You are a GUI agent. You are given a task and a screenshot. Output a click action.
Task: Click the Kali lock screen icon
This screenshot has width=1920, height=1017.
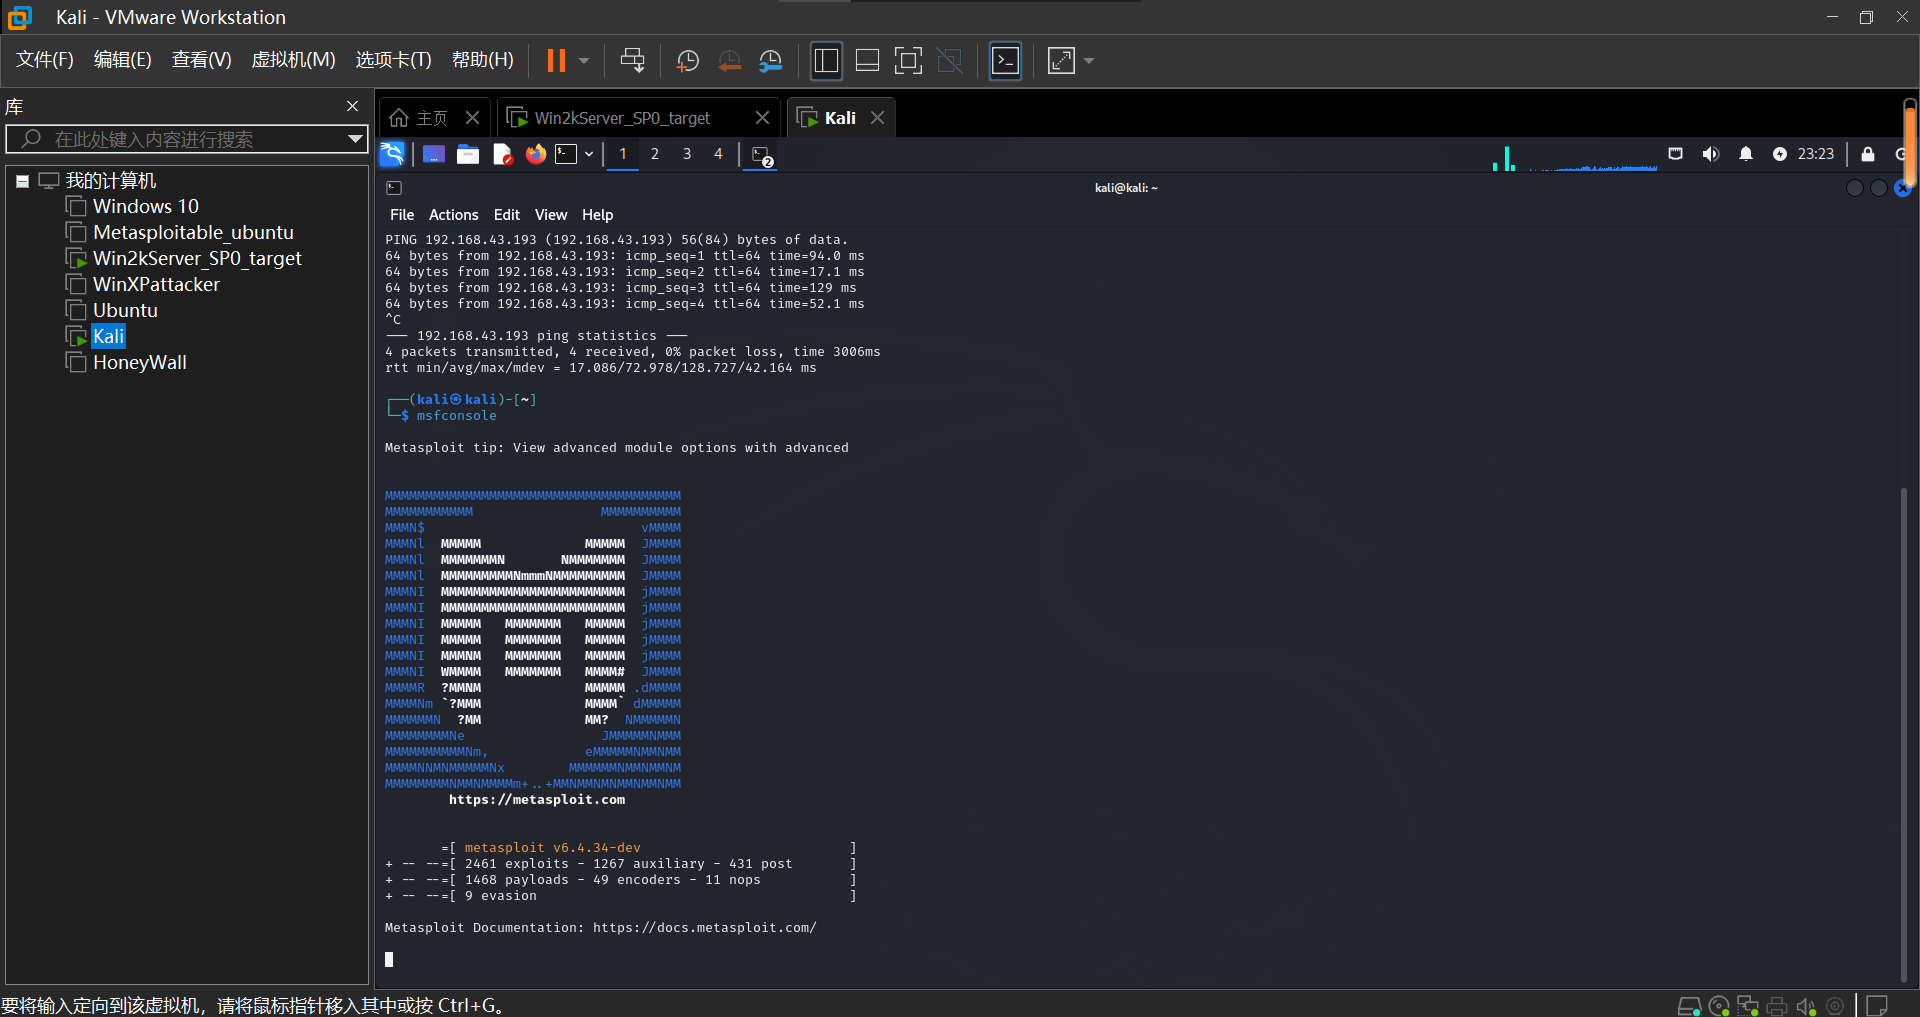pyautogui.click(x=1867, y=154)
